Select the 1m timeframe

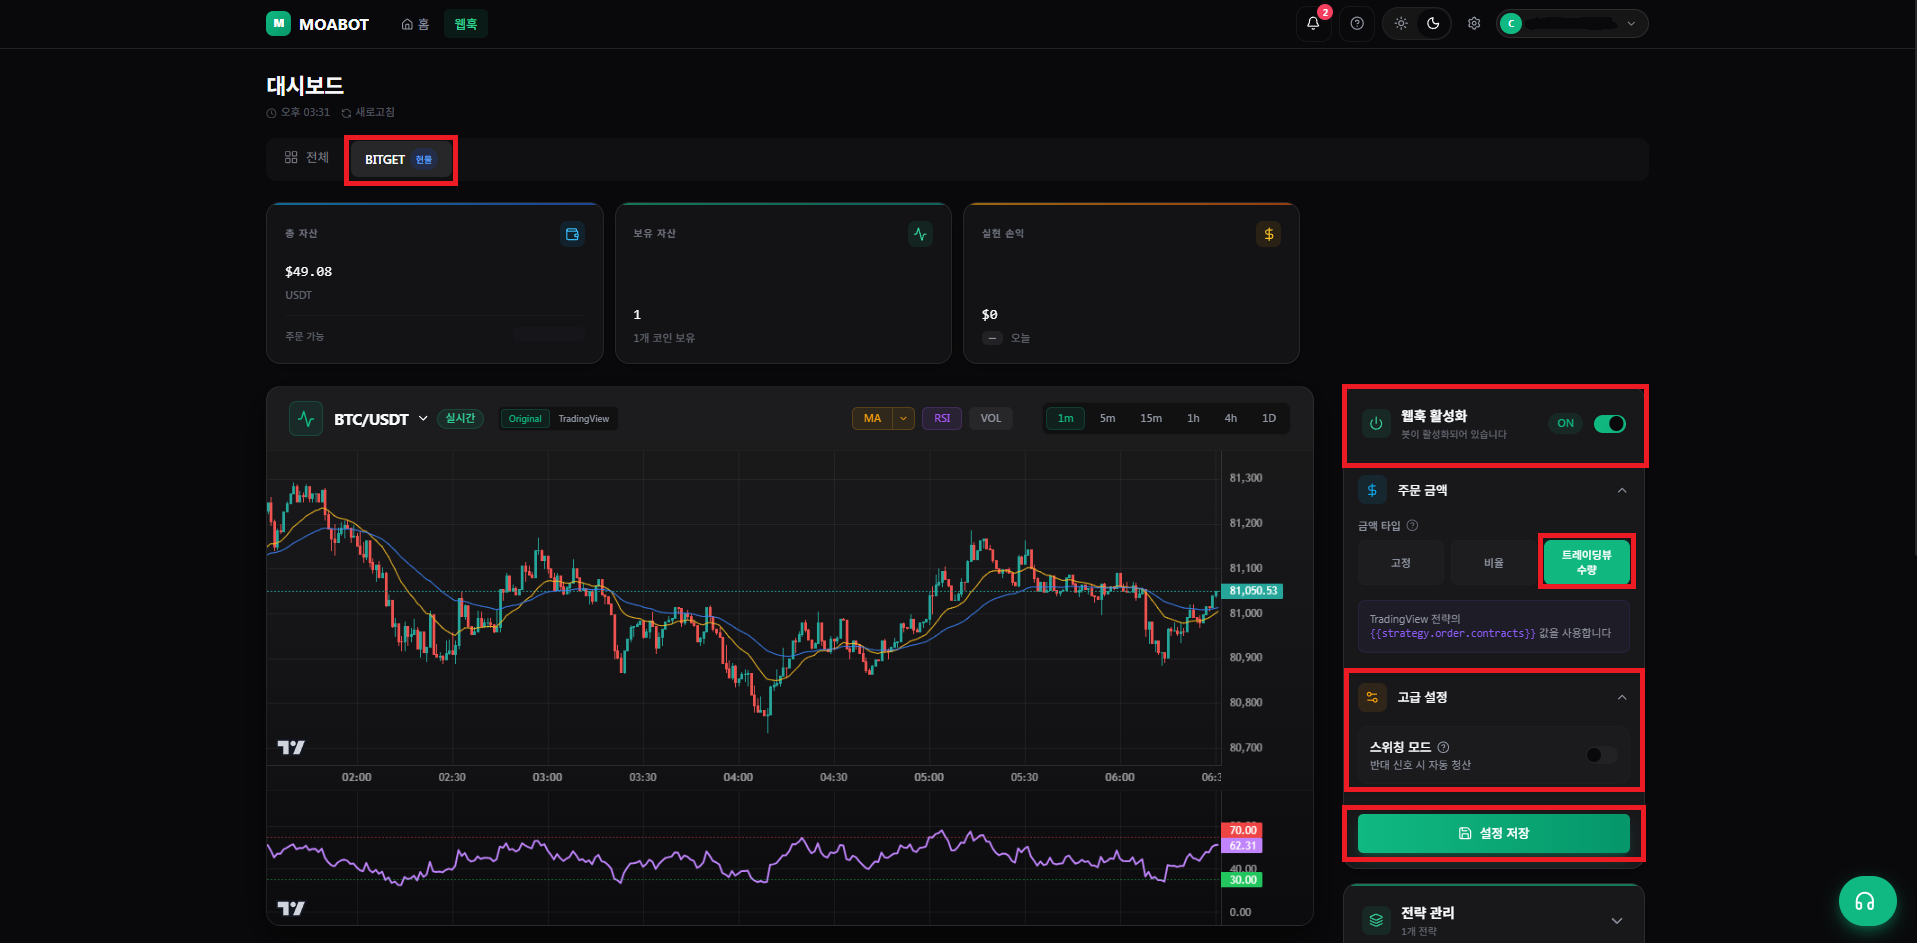[x=1066, y=418]
